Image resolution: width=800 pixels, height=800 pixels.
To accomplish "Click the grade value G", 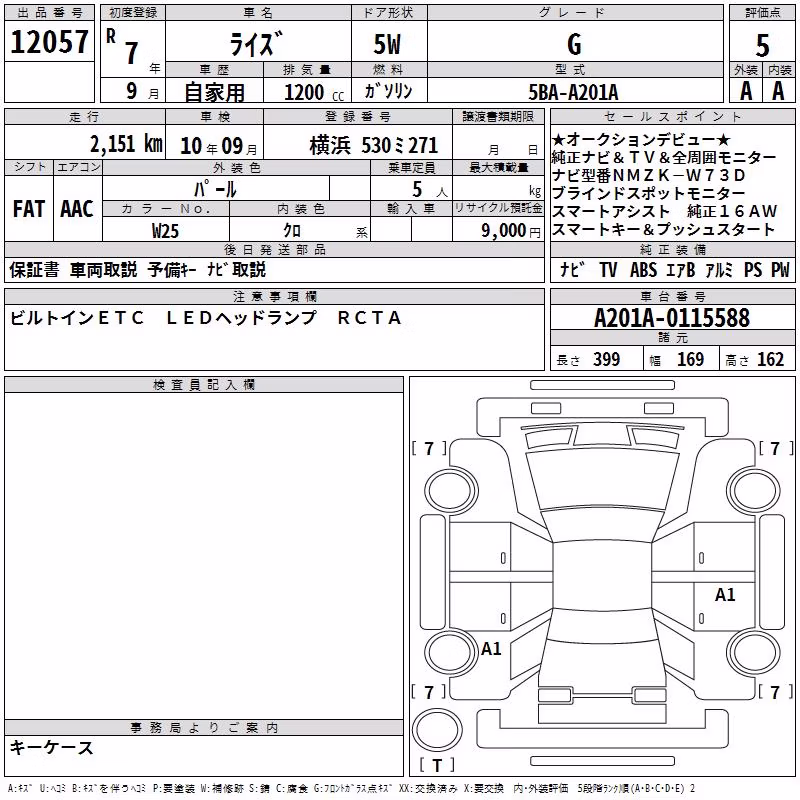I will (574, 44).
